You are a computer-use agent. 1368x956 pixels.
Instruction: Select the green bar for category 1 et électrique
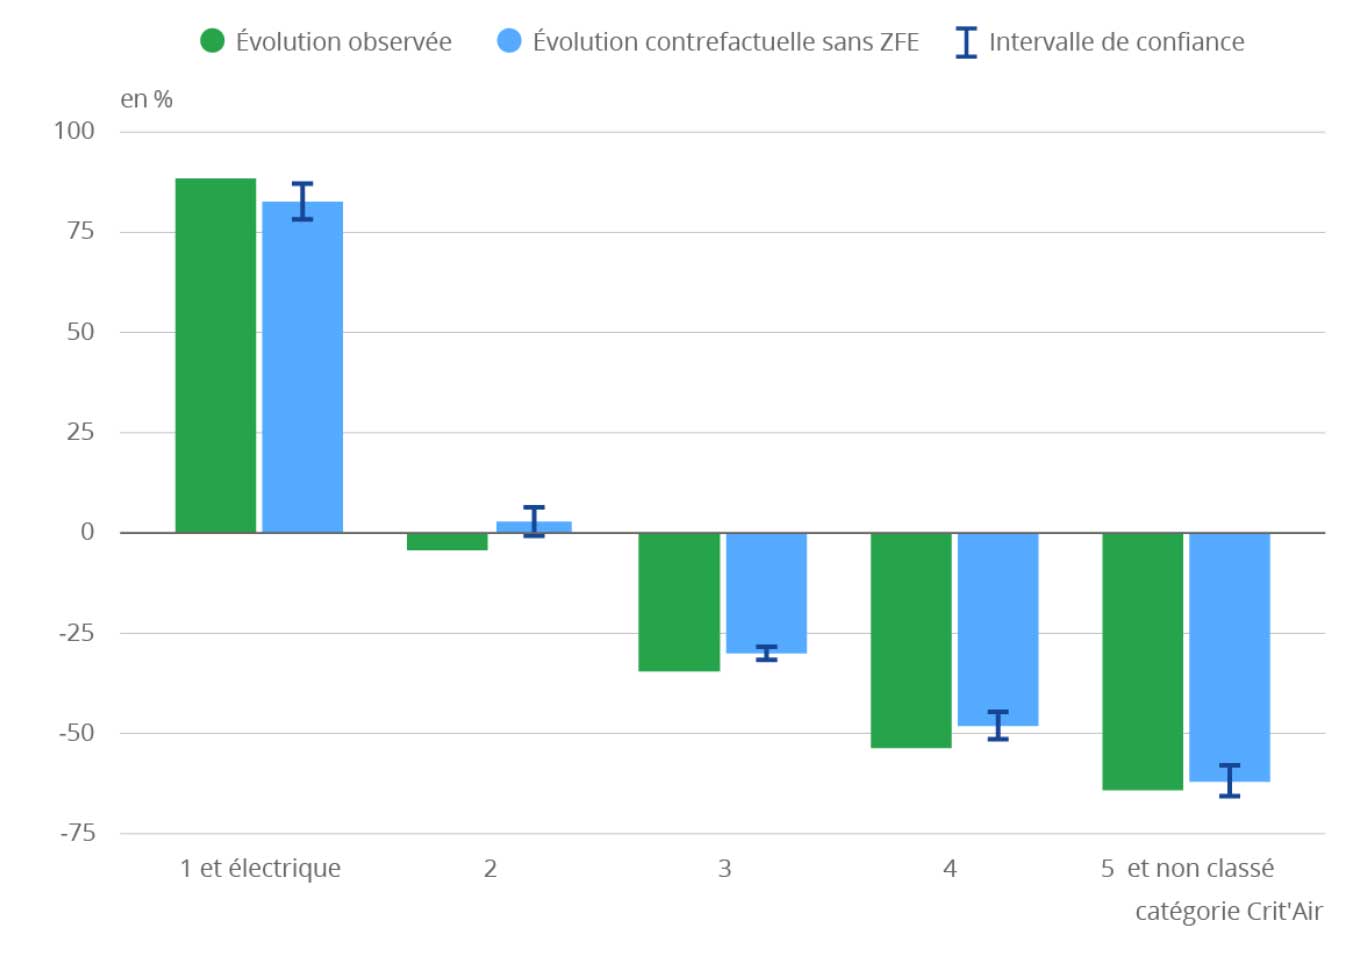tap(216, 355)
